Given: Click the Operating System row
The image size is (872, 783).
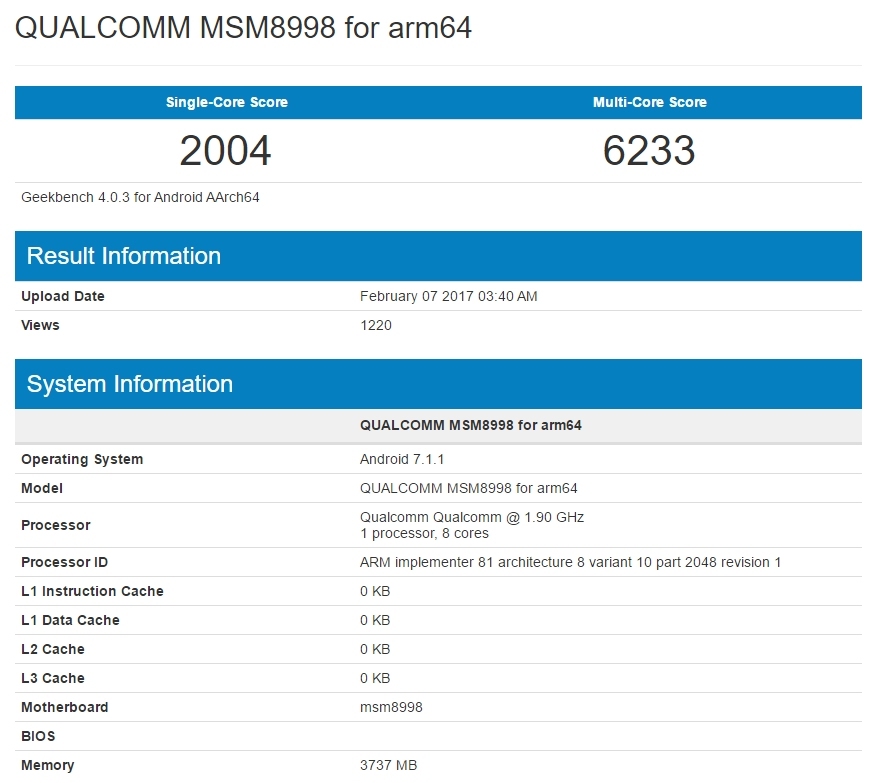Looking at the screenshot, I should 82,459.
